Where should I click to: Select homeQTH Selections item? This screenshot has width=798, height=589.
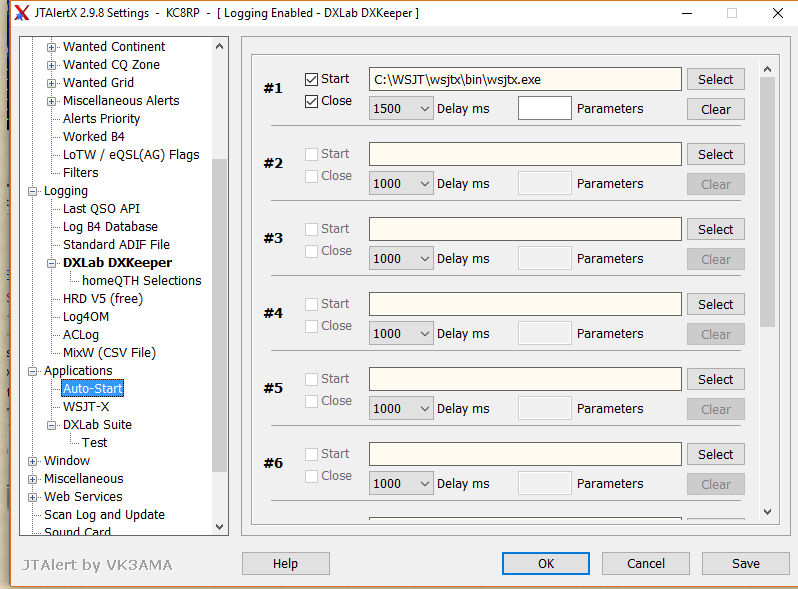(x=141, y=281)
